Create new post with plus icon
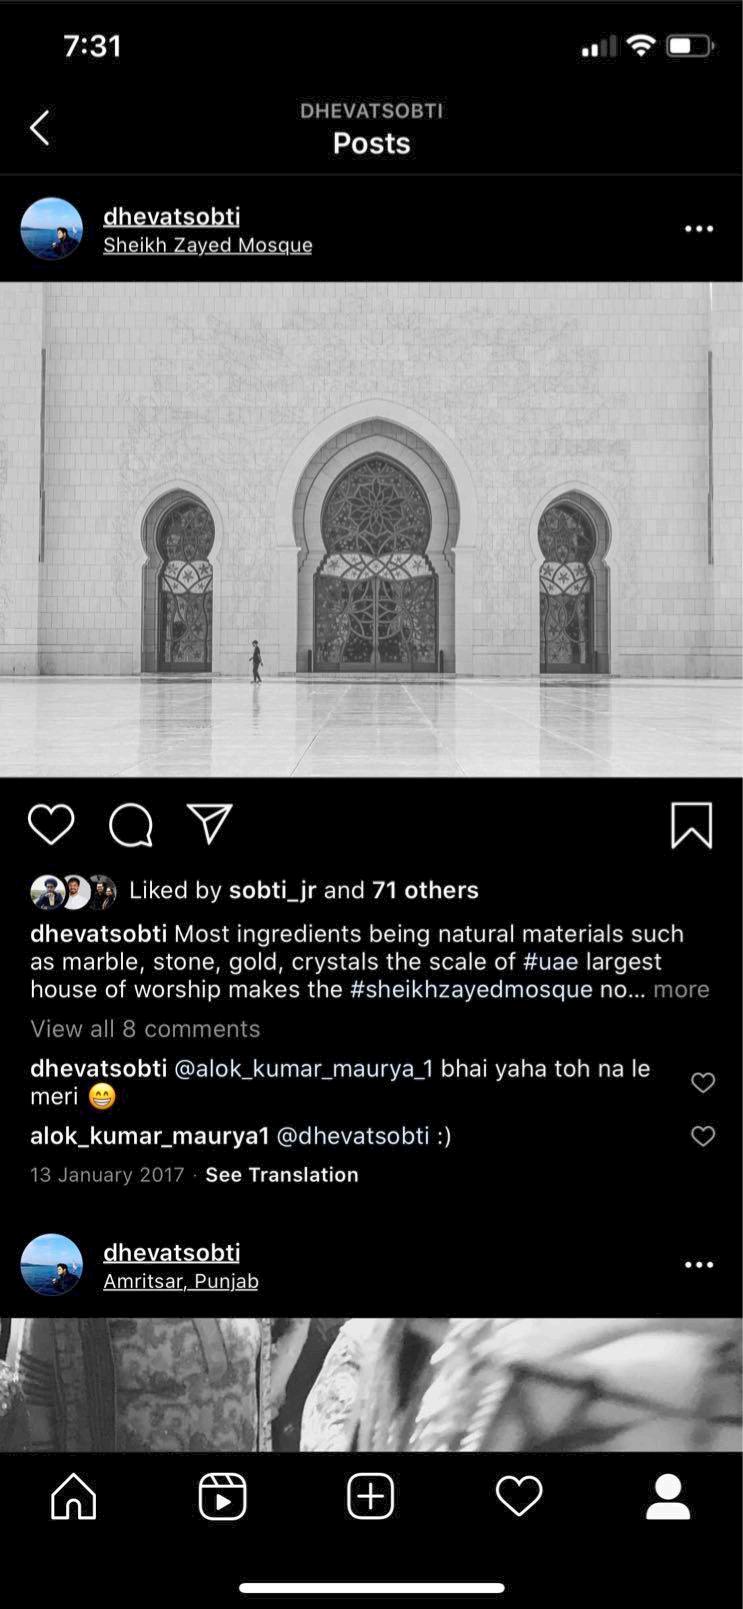This screenshot has height=1609, width=743. (371, 1497)
